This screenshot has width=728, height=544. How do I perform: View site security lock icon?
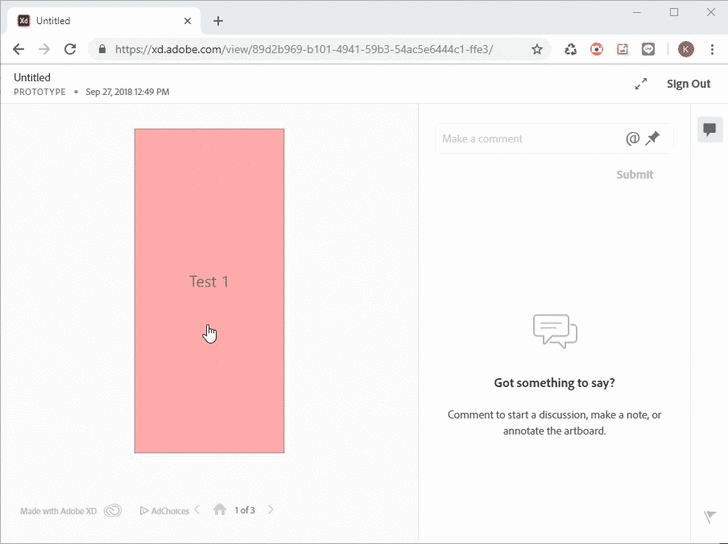tap(102, 49)
